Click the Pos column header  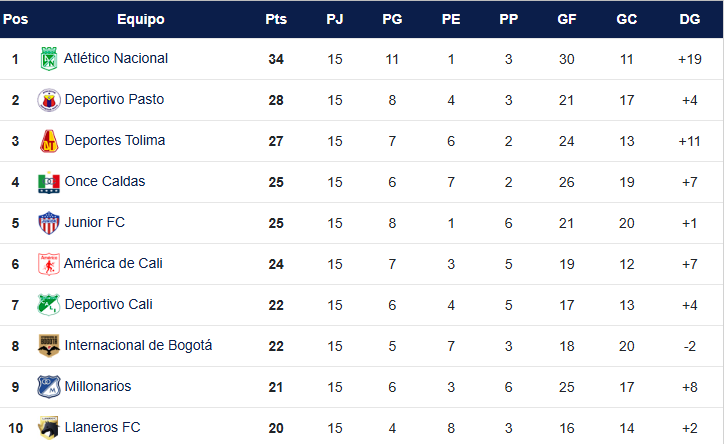coord(15,19)
